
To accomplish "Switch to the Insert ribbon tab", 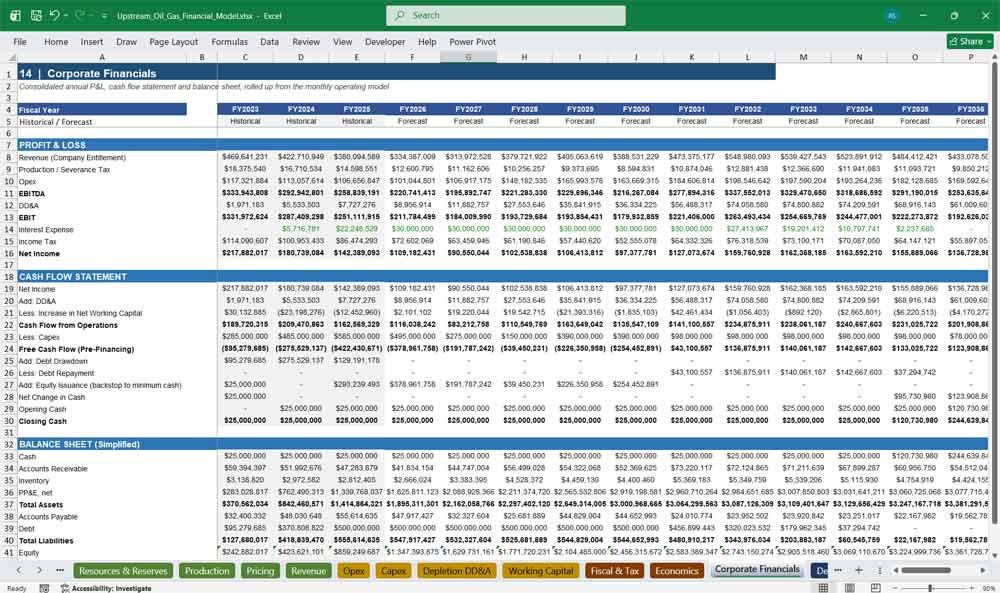I will click(x=92, y=41).
